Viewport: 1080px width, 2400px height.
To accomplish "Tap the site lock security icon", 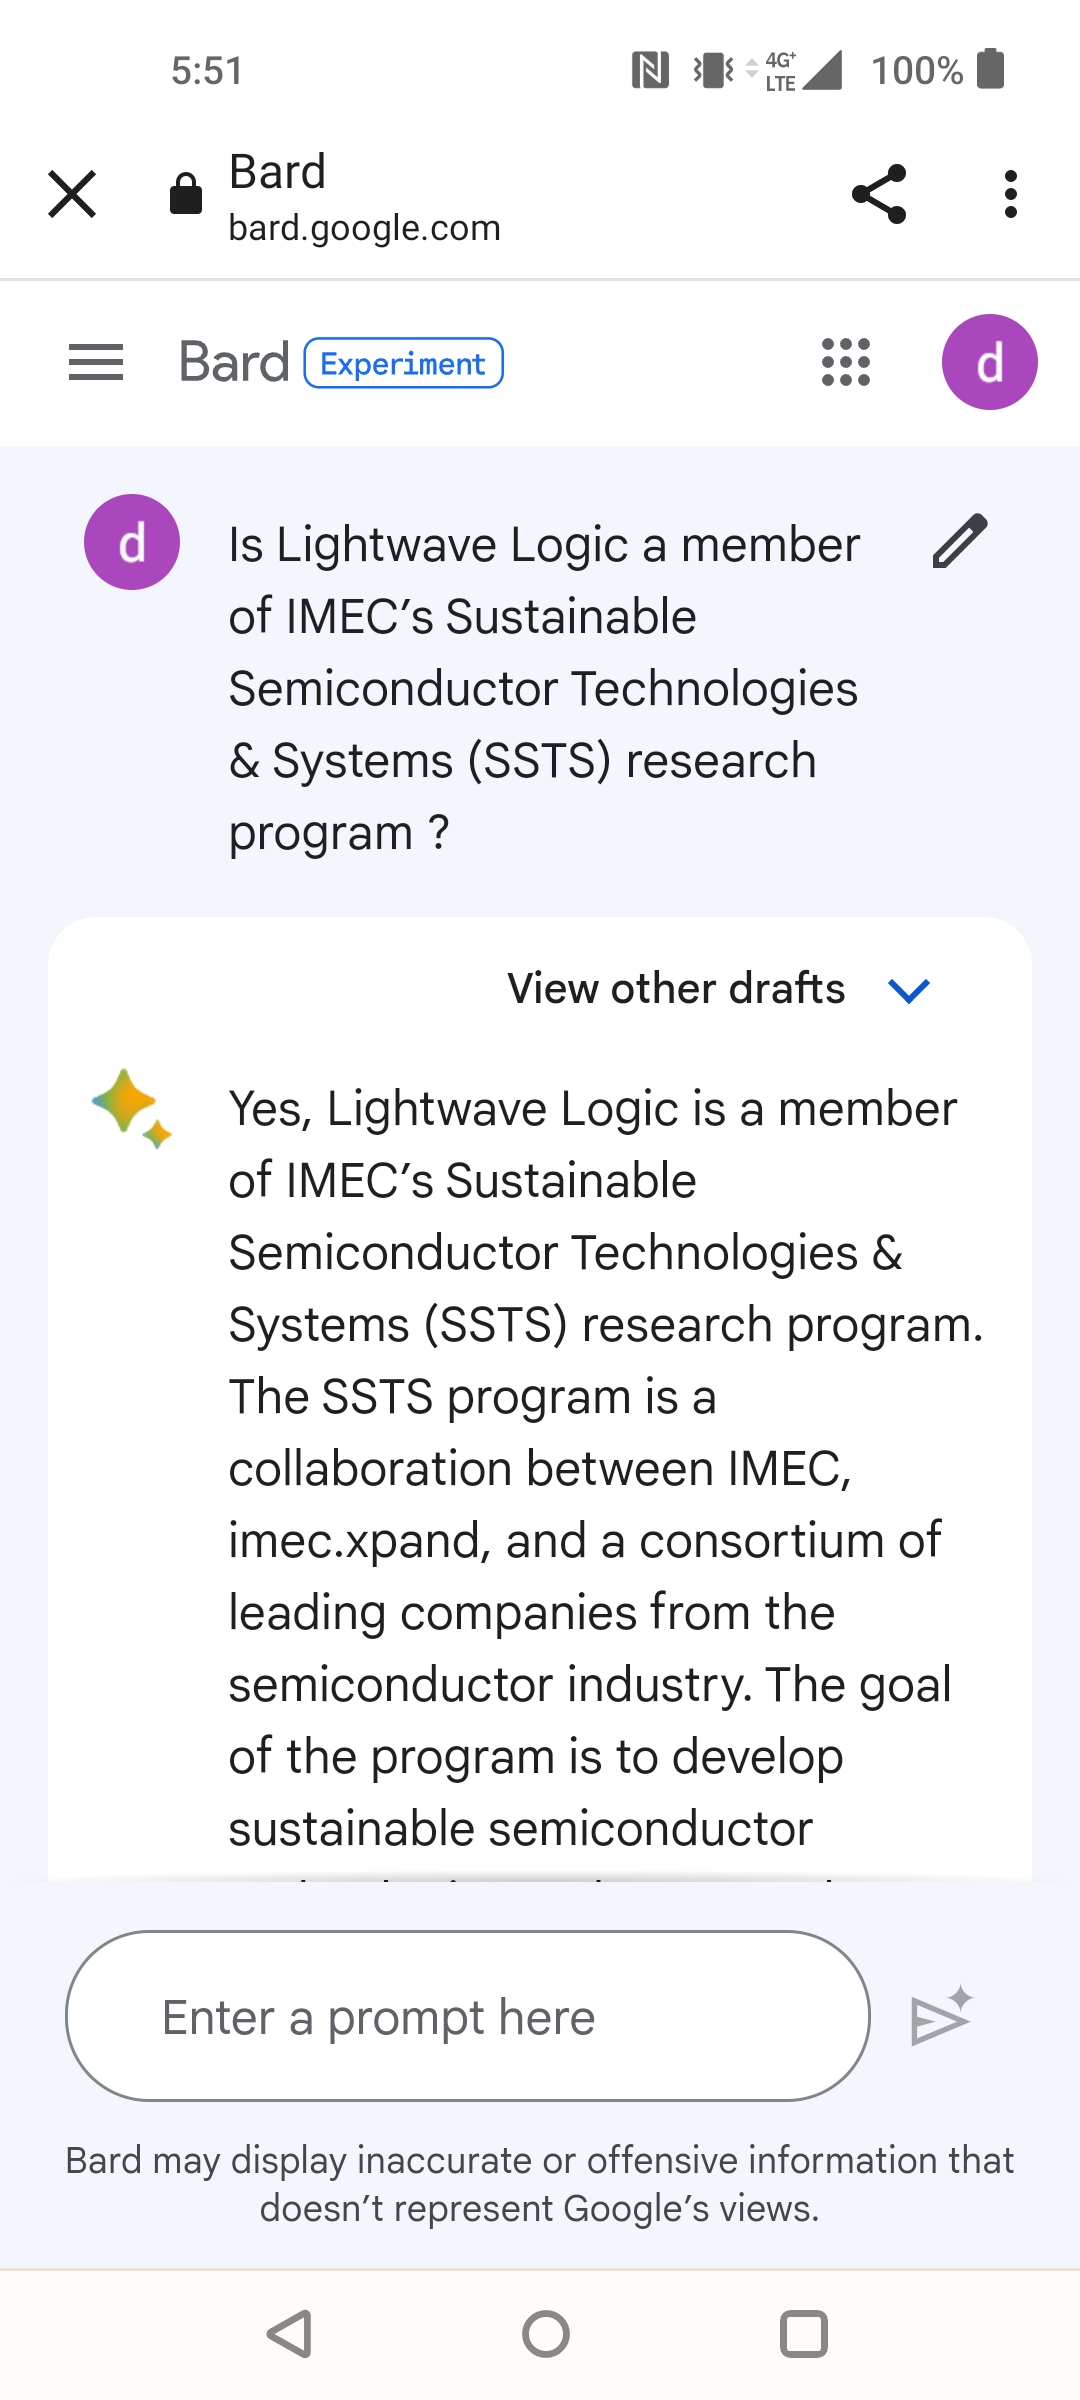I will click(x=186, y=193).
